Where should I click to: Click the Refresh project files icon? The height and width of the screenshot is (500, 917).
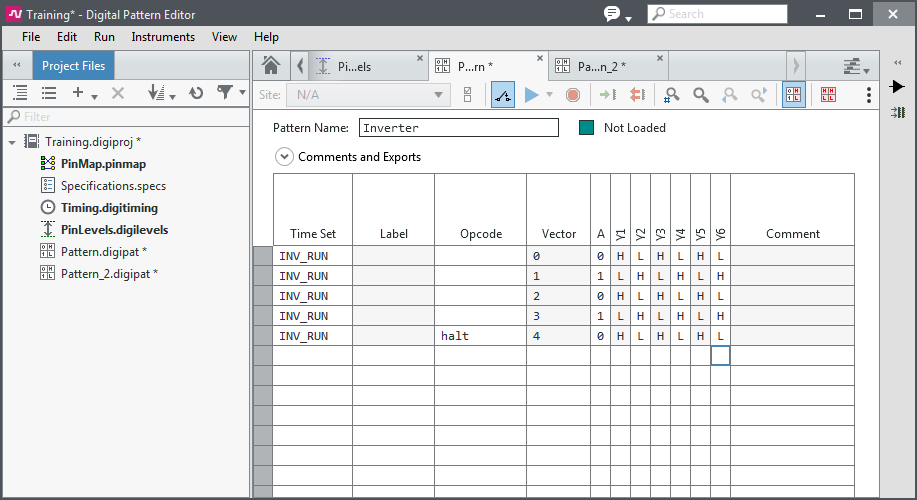coord(196,93)
